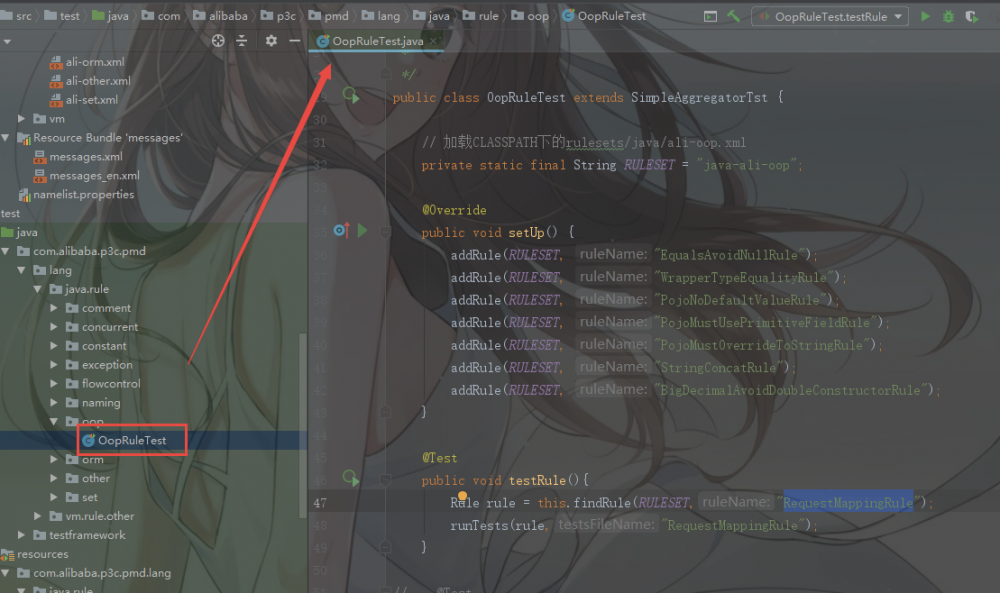Screen dimensions: 1000x593
Task: Click fold toggle beside testRule method
Action: tap(385, 480)
